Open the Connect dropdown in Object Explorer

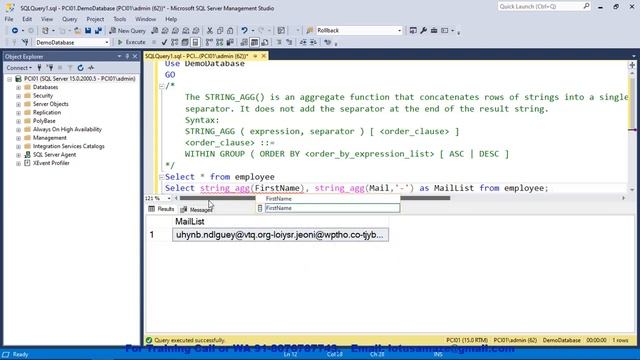(19, 68)
